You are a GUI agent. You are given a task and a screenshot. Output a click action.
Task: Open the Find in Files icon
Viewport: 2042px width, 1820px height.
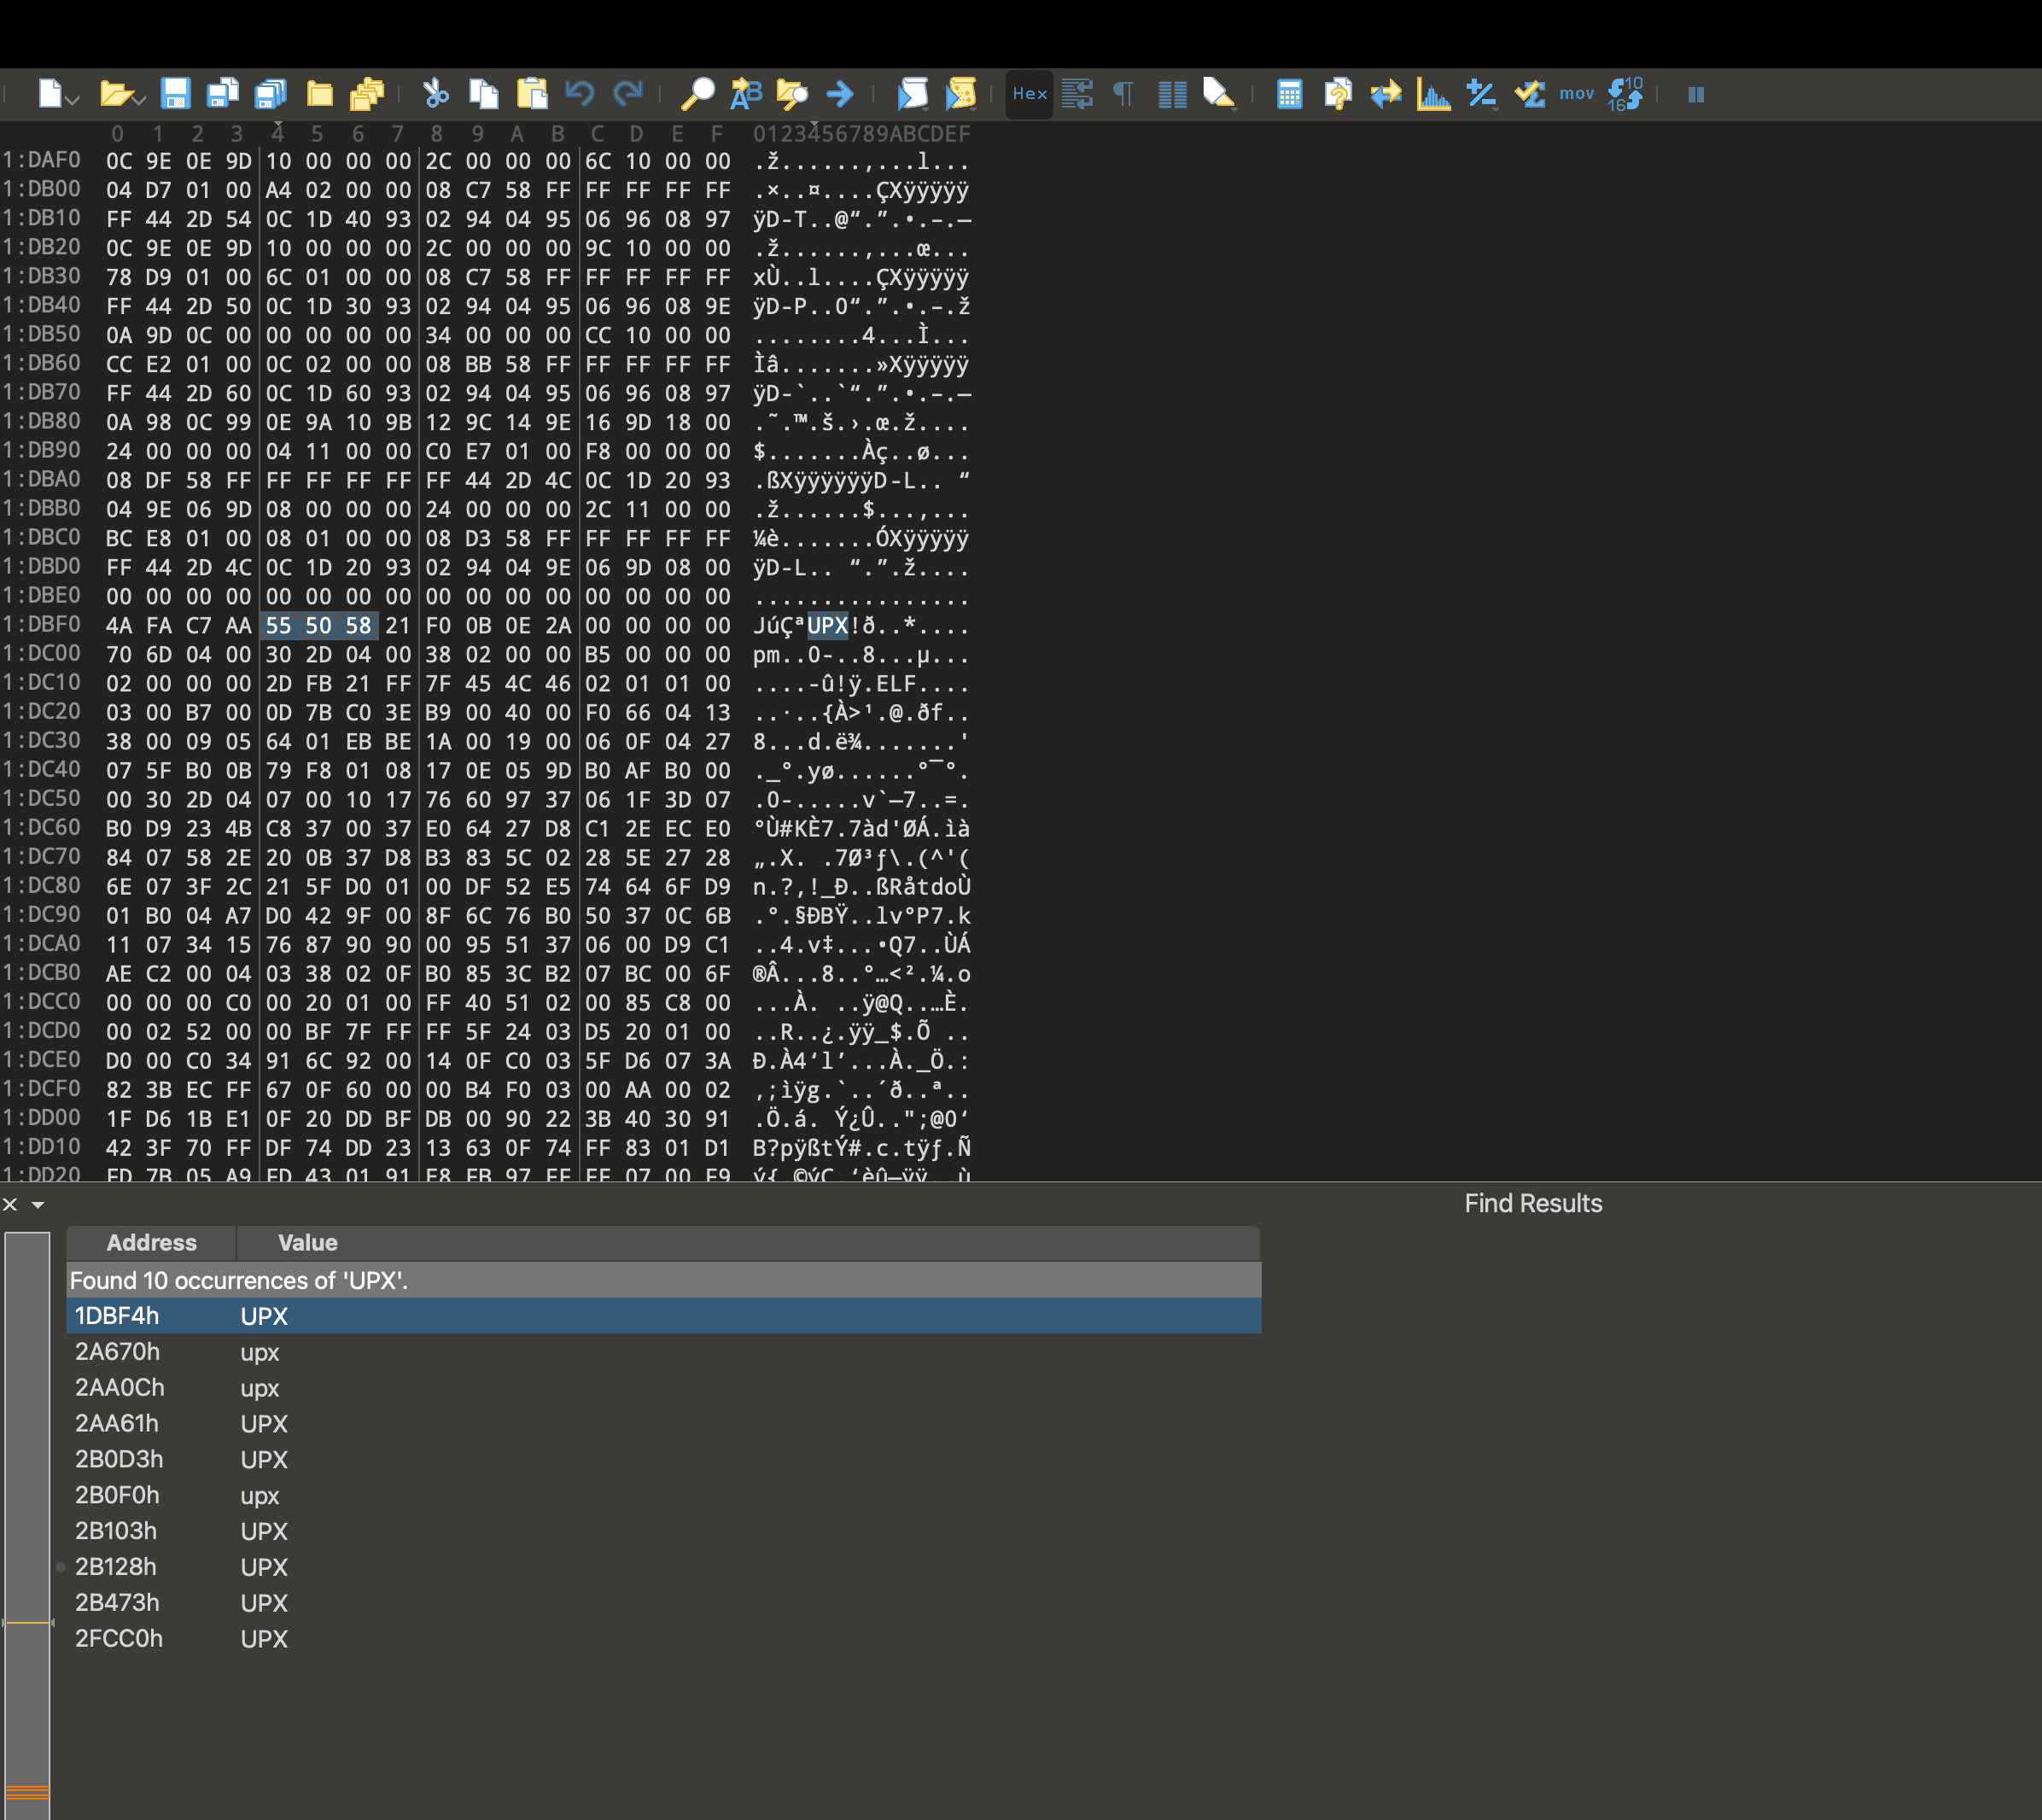click(x=792, y=94)
